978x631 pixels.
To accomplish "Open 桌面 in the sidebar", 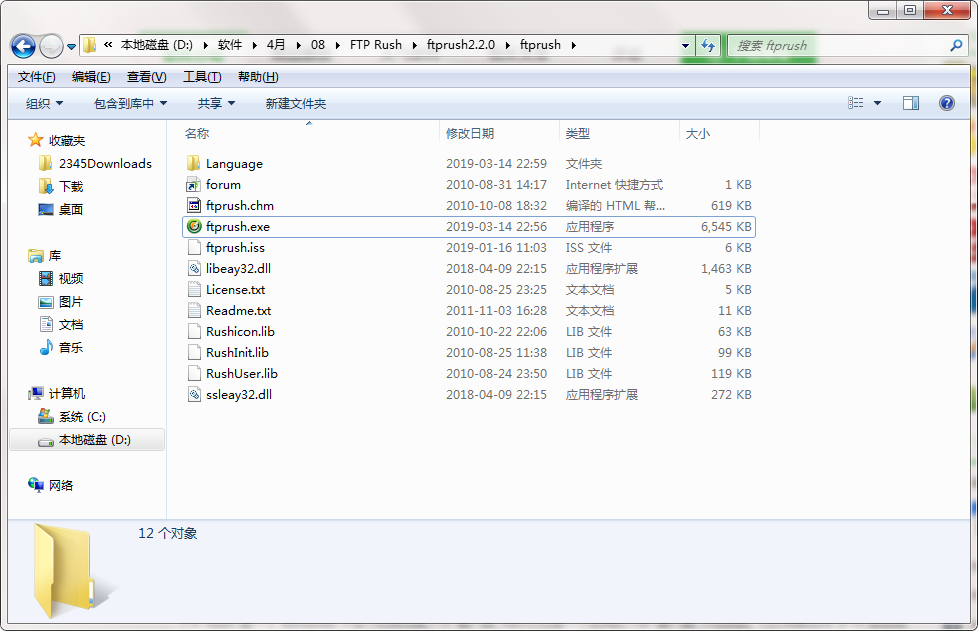I will [x=61, y=210].
